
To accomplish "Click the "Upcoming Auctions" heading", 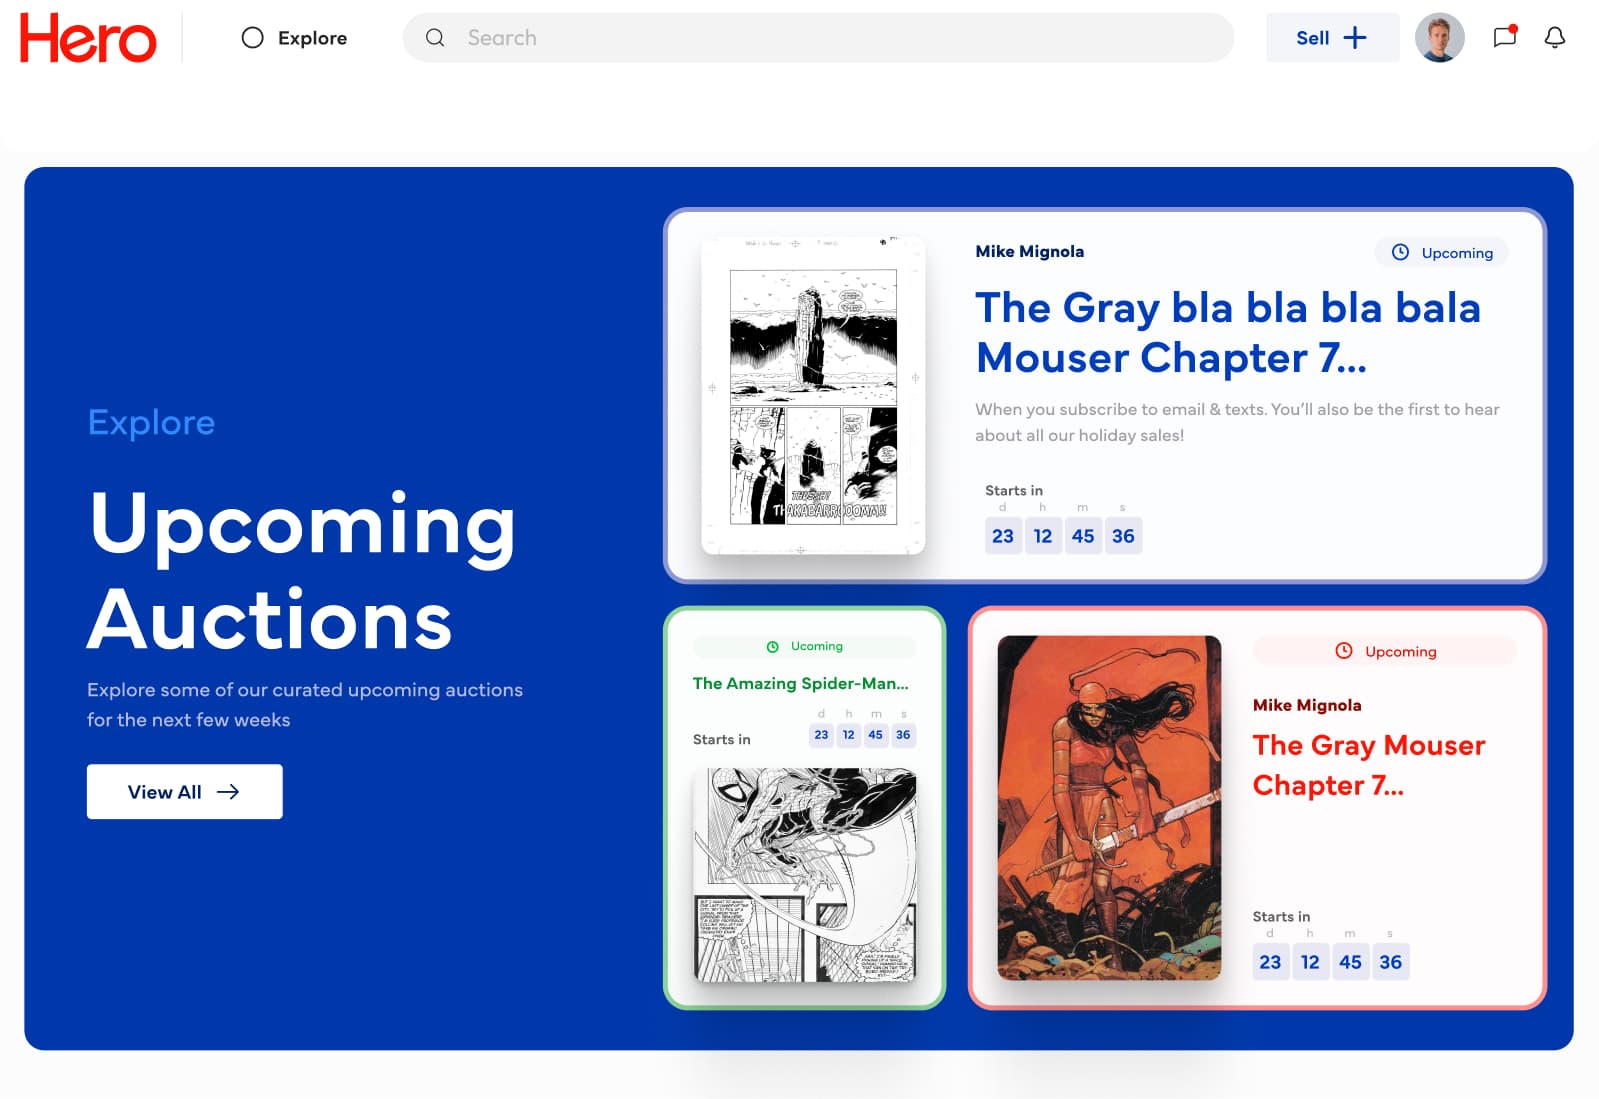I will pyautogui.click(x=302, y=571).
